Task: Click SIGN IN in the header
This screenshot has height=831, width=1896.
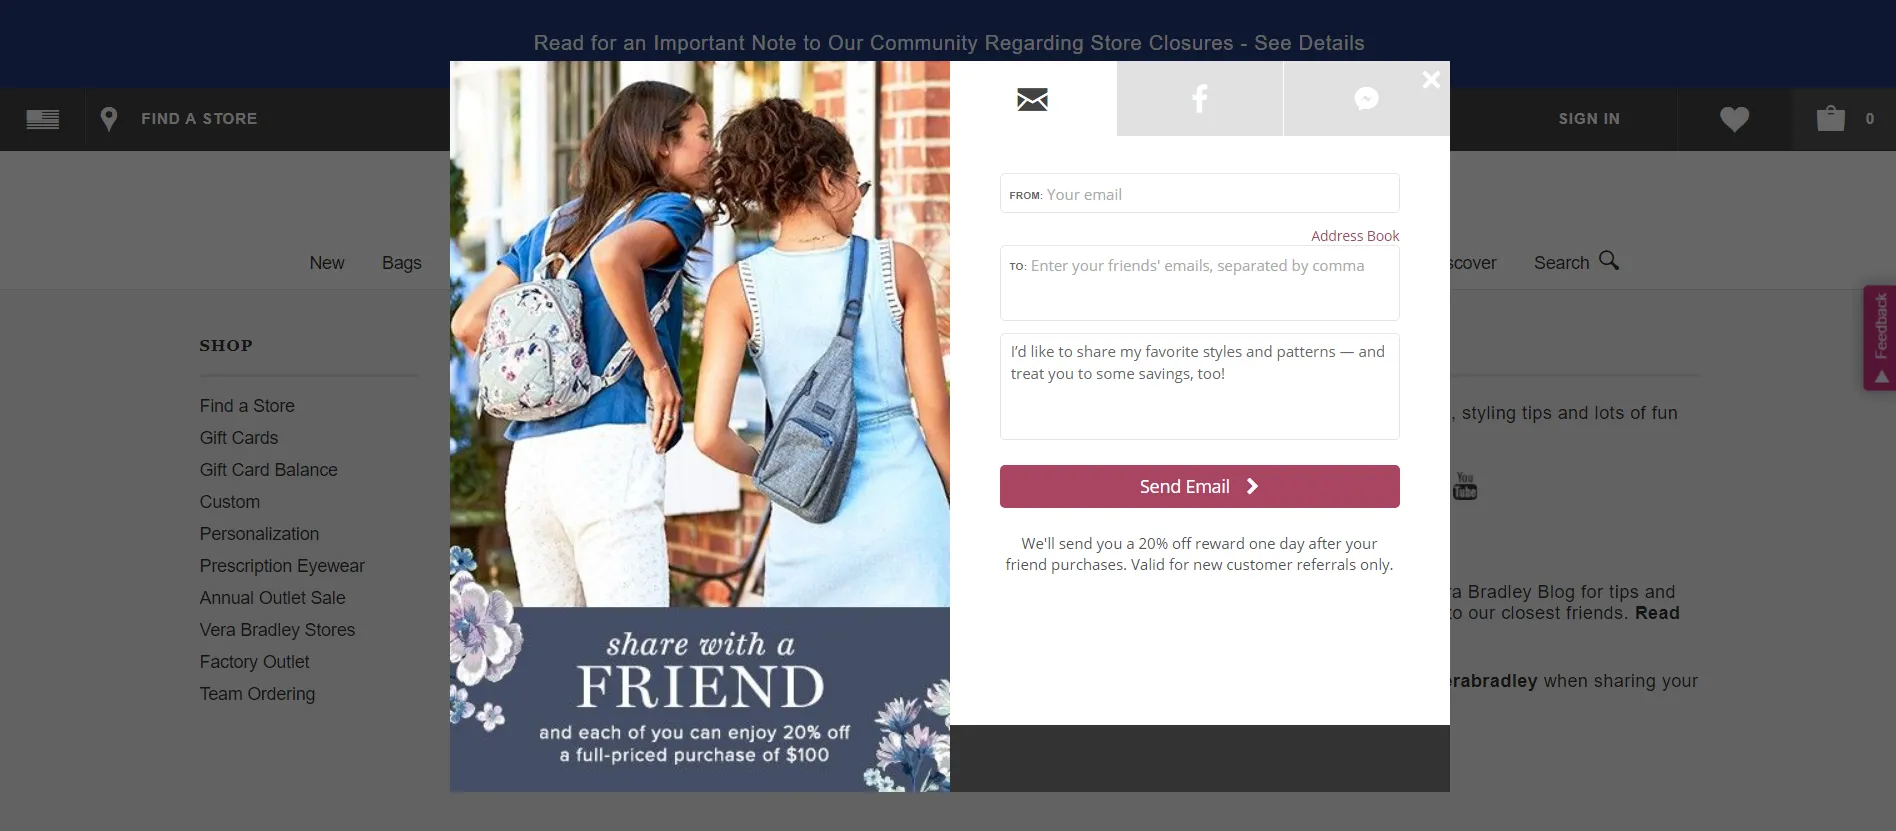Action: 1589,119
